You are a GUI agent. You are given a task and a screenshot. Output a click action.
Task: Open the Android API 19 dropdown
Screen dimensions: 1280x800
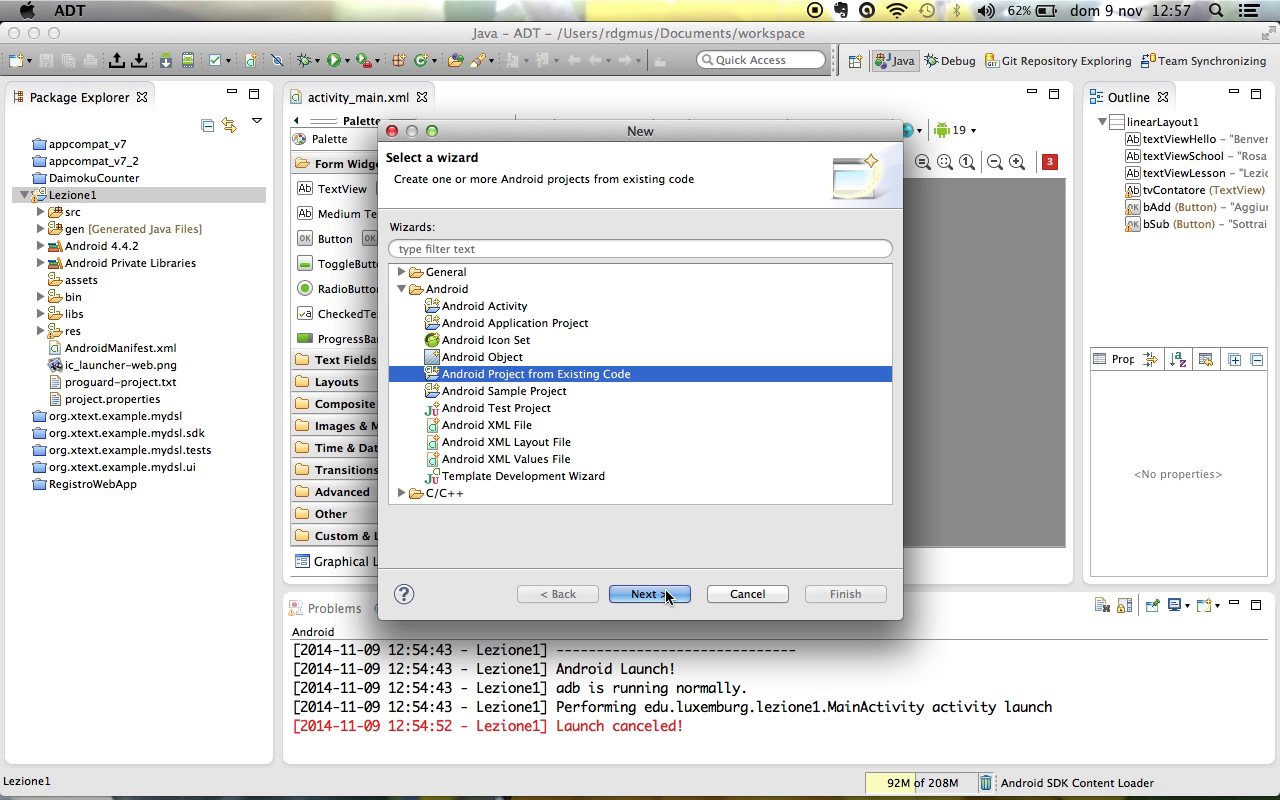tap(955, 130)
